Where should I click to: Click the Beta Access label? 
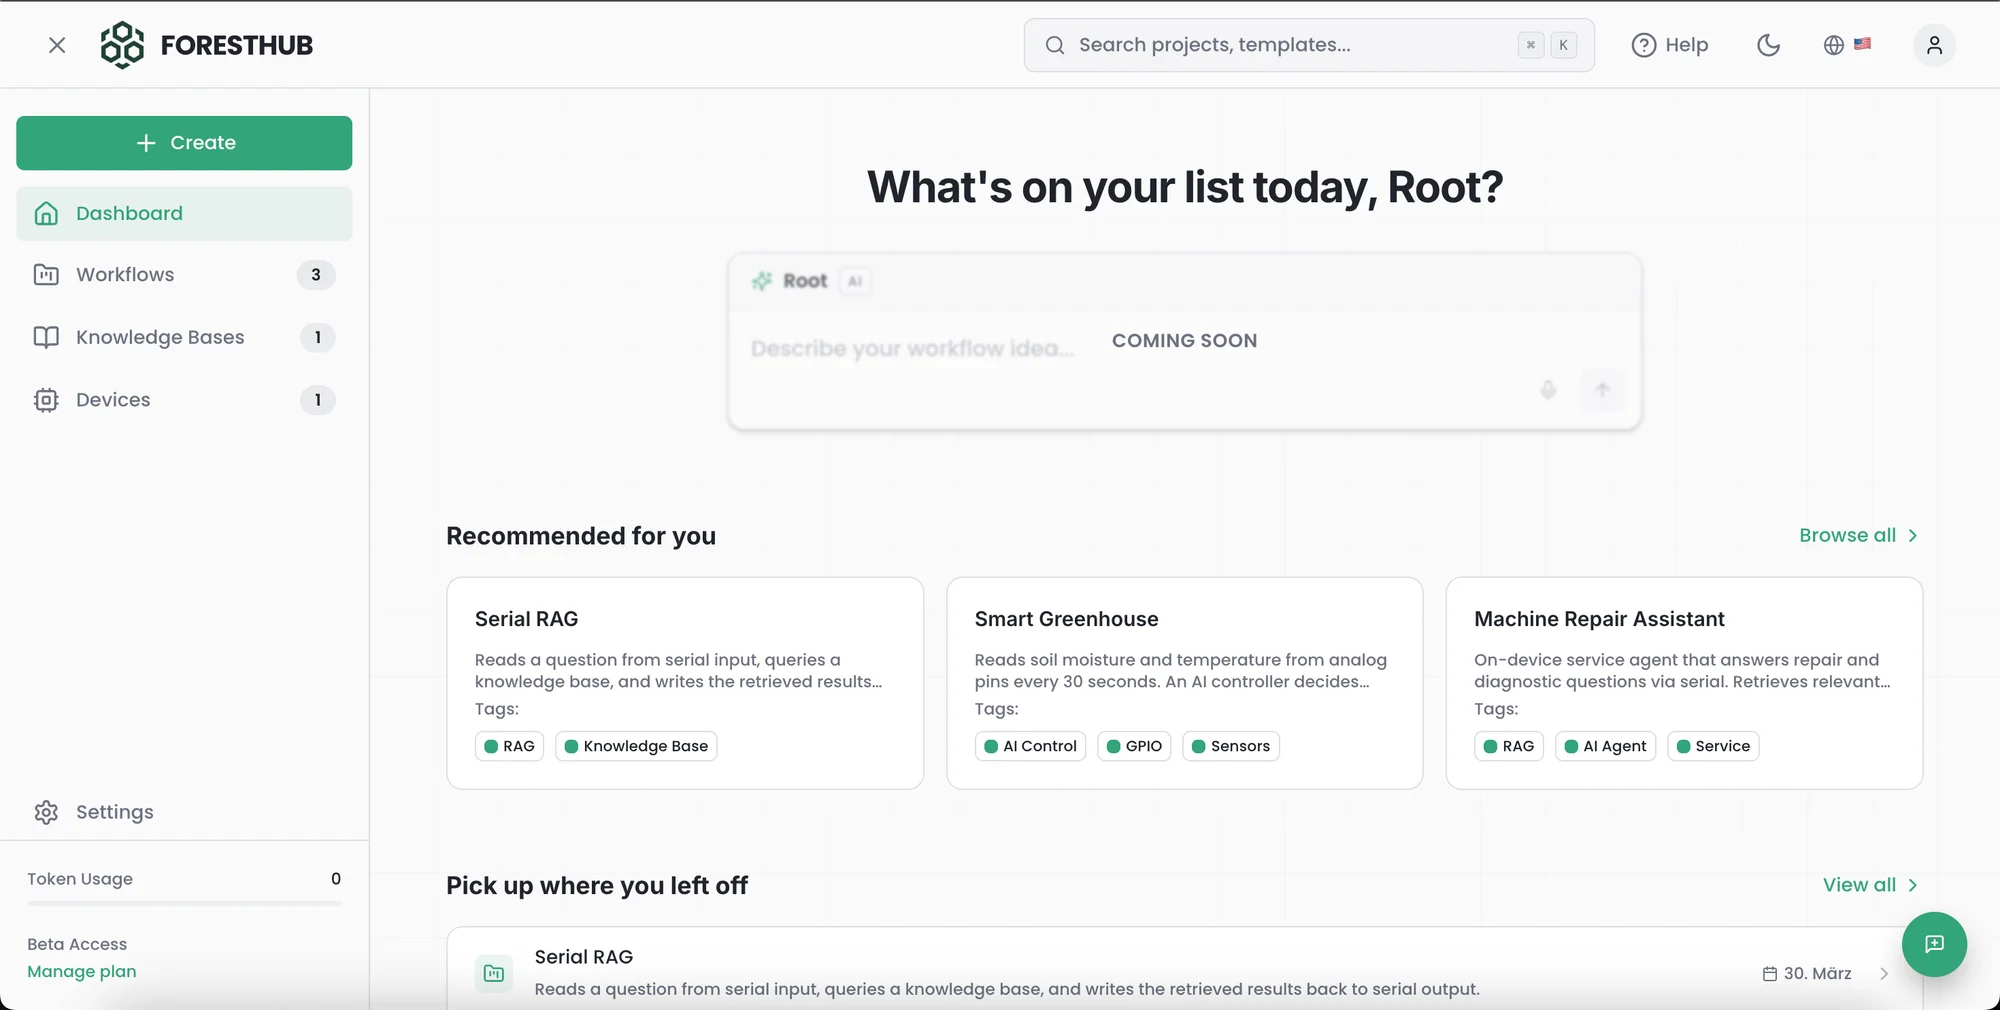(x=77, y=944)
